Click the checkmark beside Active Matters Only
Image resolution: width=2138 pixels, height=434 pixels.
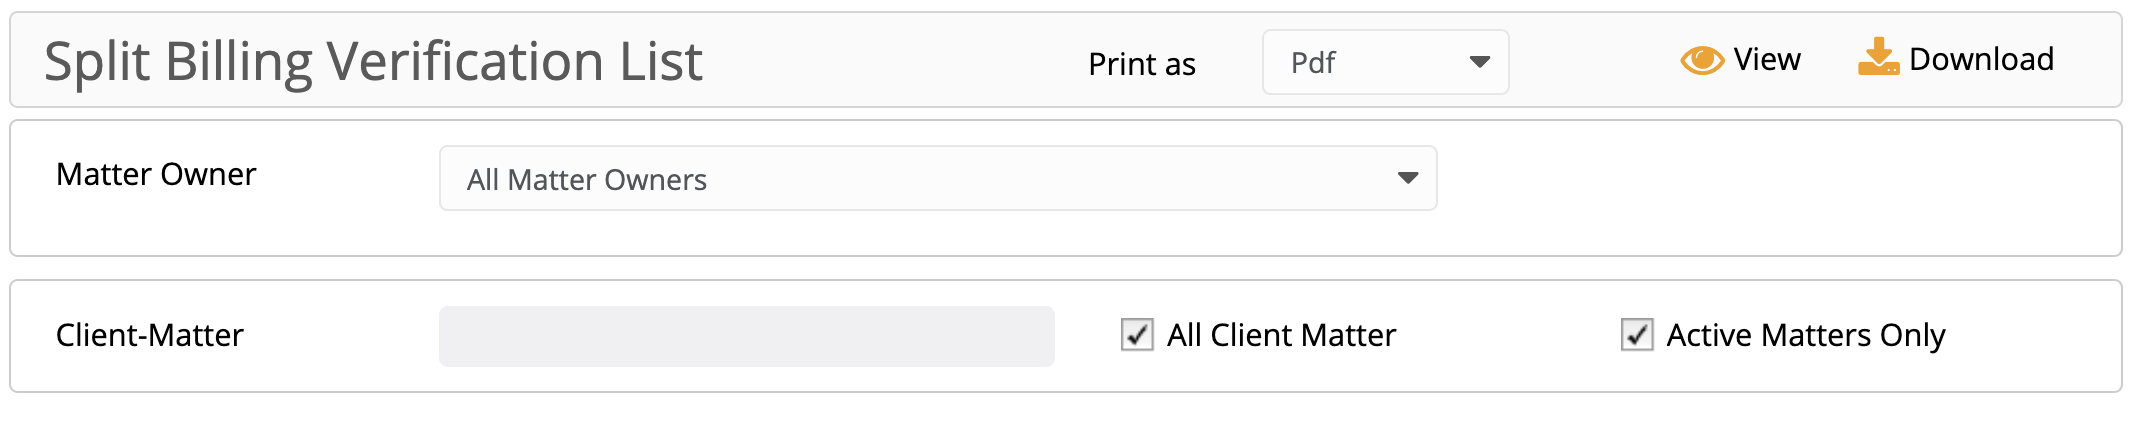pyautogui.click(x=1636, y=334)
